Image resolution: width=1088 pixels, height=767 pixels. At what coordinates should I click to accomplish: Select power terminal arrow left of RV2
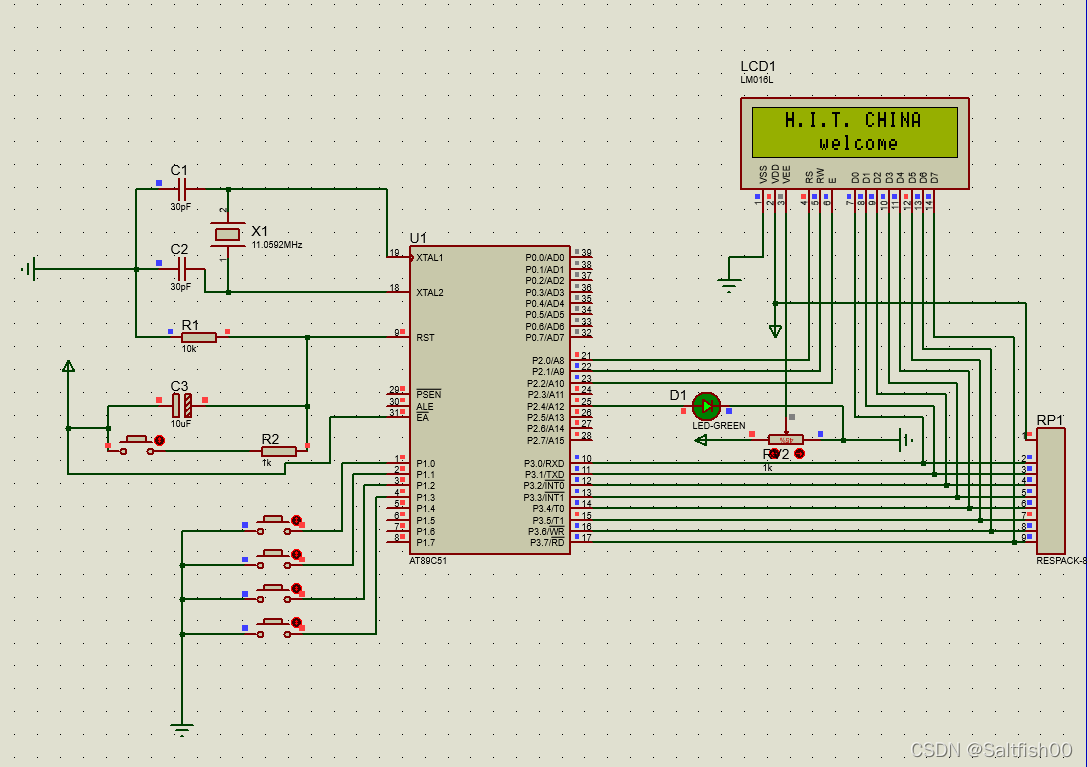click(701, 440)
